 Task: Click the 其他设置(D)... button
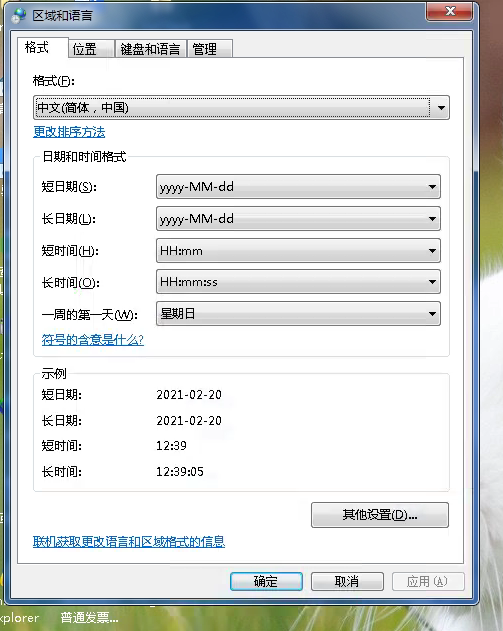click(x=379, y=515)
